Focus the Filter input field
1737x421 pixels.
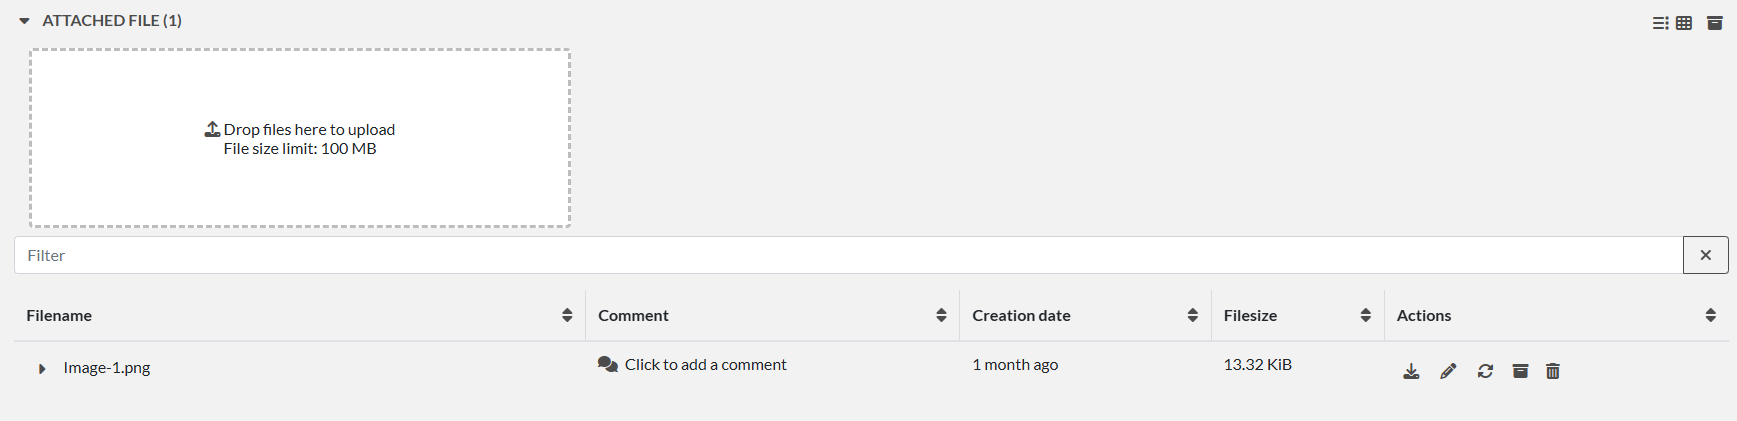[849, 255]
